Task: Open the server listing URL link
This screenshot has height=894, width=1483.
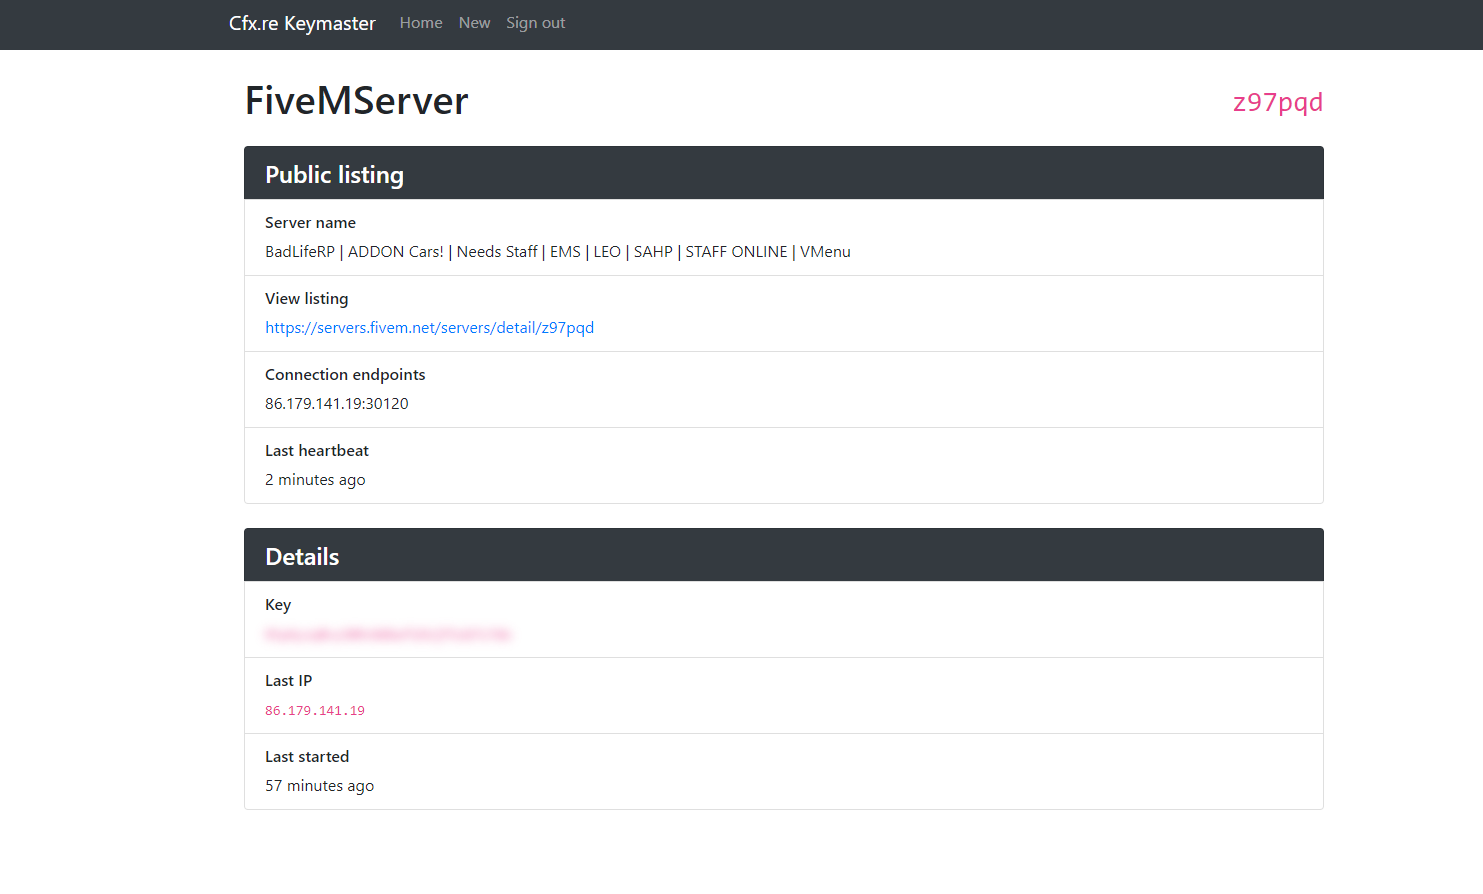Action: [x=429, y=327]
